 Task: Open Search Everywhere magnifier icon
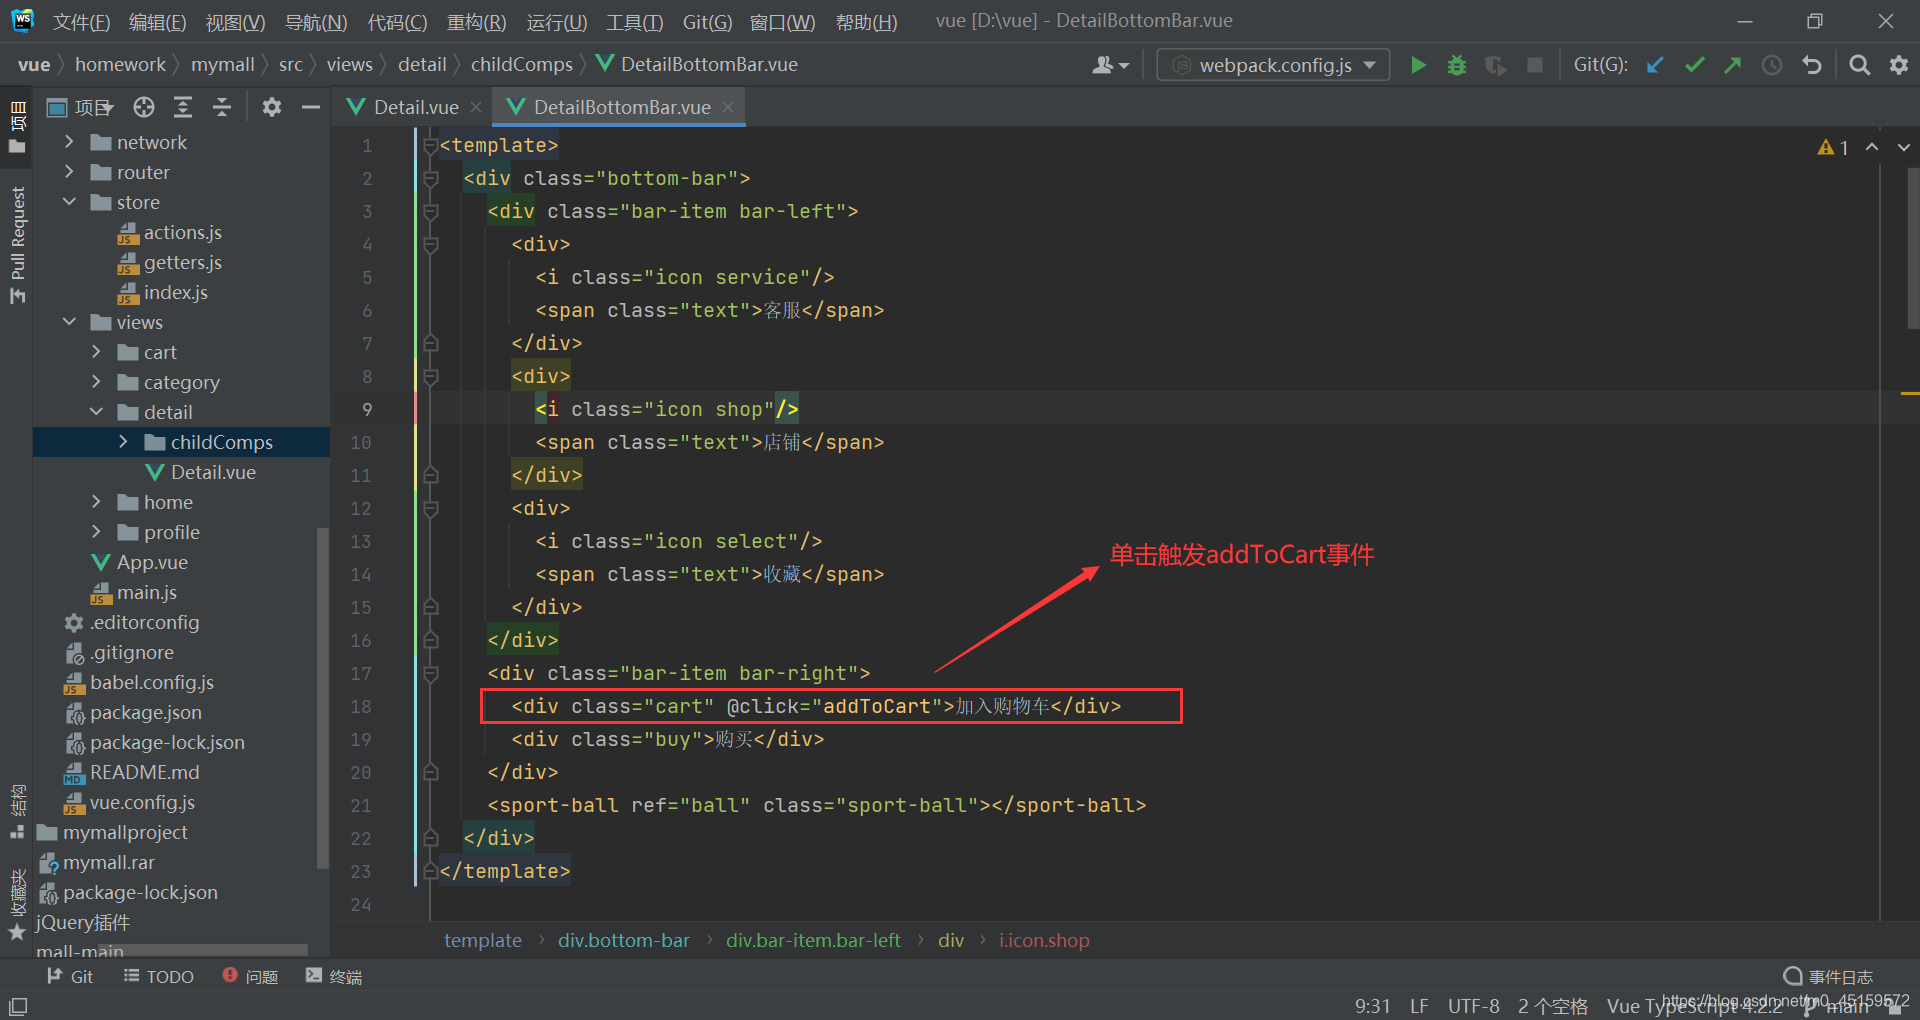[1859, 65]
